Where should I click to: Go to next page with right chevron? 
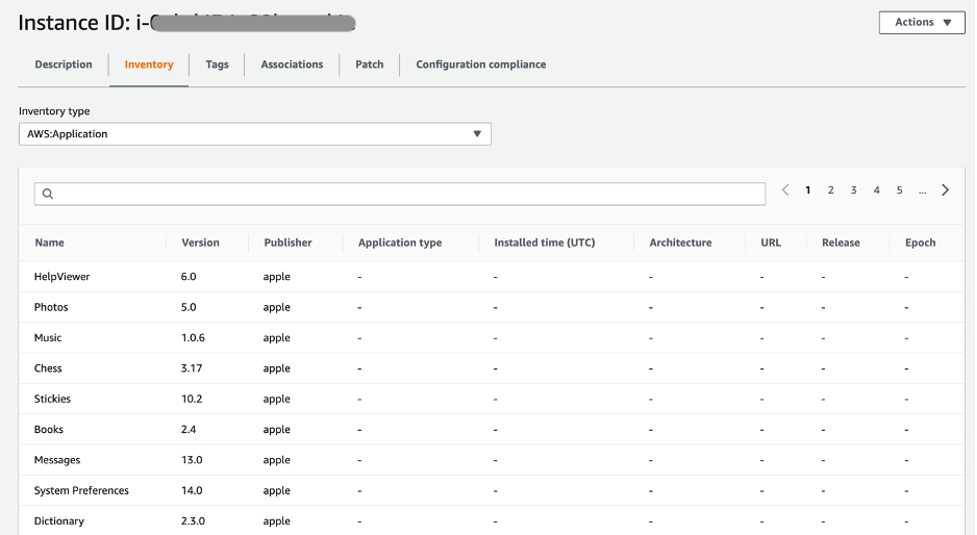tap(945, 190)
